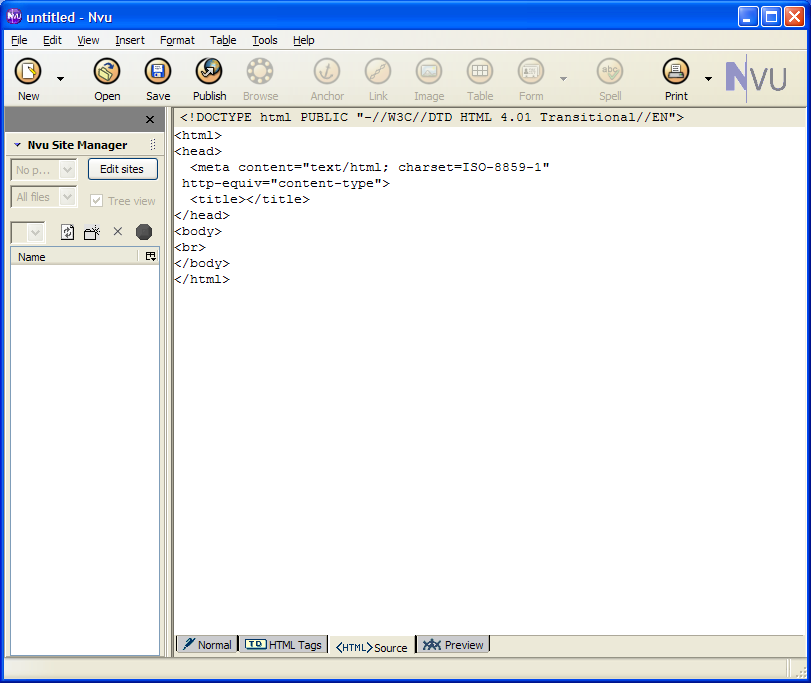Image resolution: width=811 pixels, height=683 pixels.
Task: Insert an Image using toolbar icon
Action: point(429,71)
